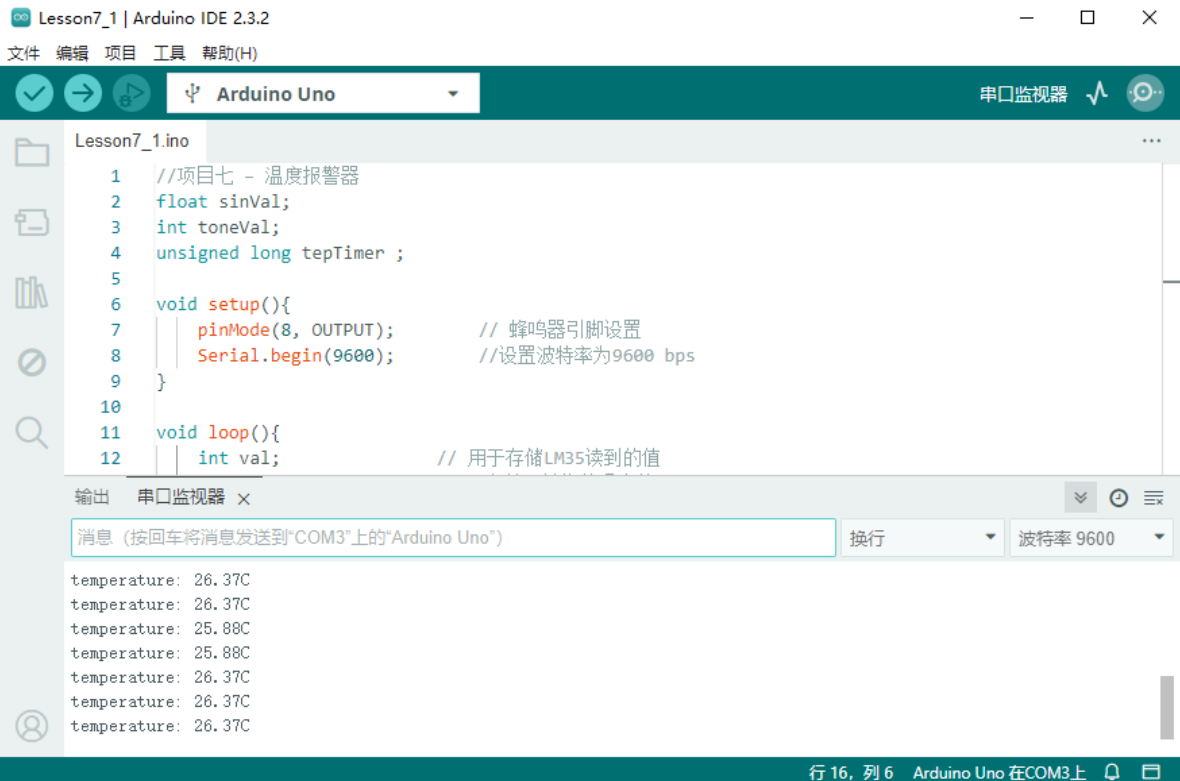Screen dimensions: 1180x781
Task: Open the 换行 line ending dropdown
Action: 922,538
